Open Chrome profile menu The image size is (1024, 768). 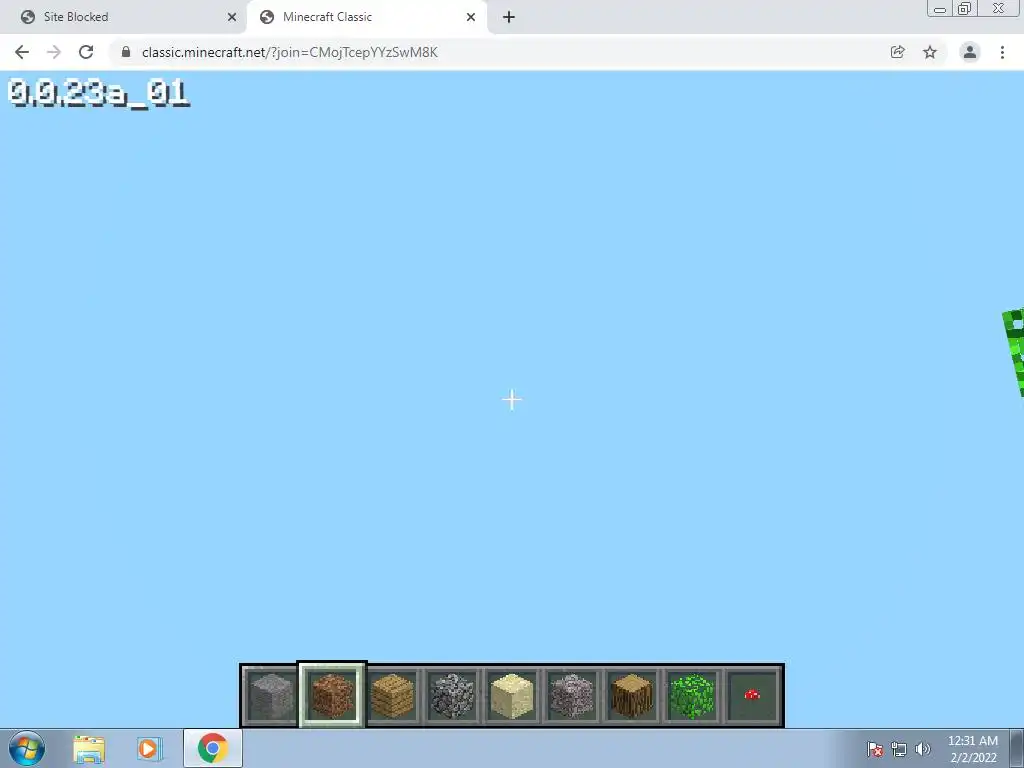point(970,52)
